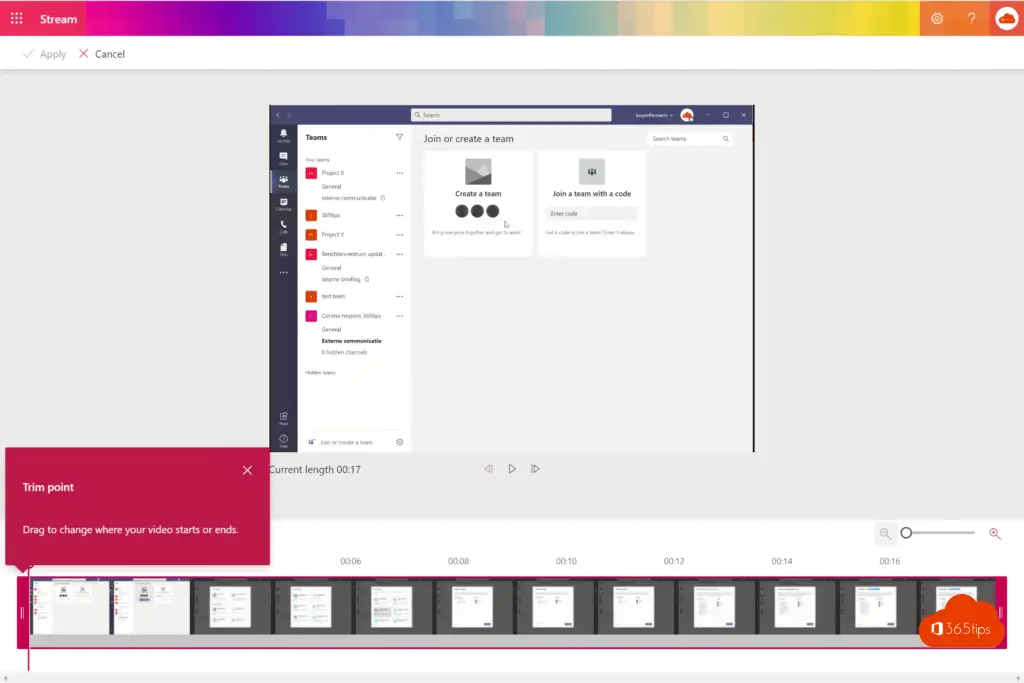Click the right trim handle
This screenshot has width=1024, height=683.
1000,612
